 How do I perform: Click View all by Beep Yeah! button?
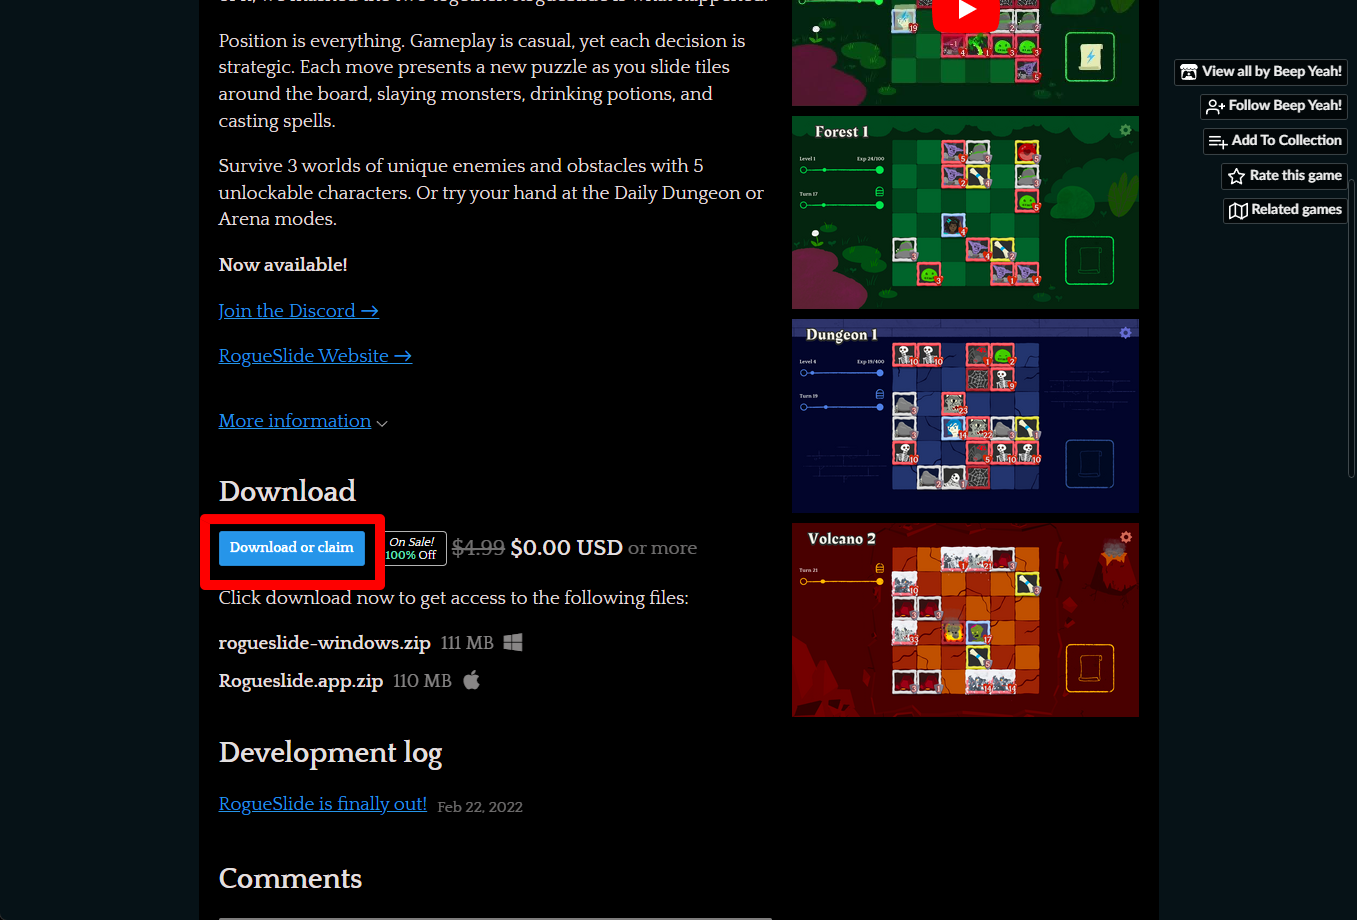[1261, 72]
